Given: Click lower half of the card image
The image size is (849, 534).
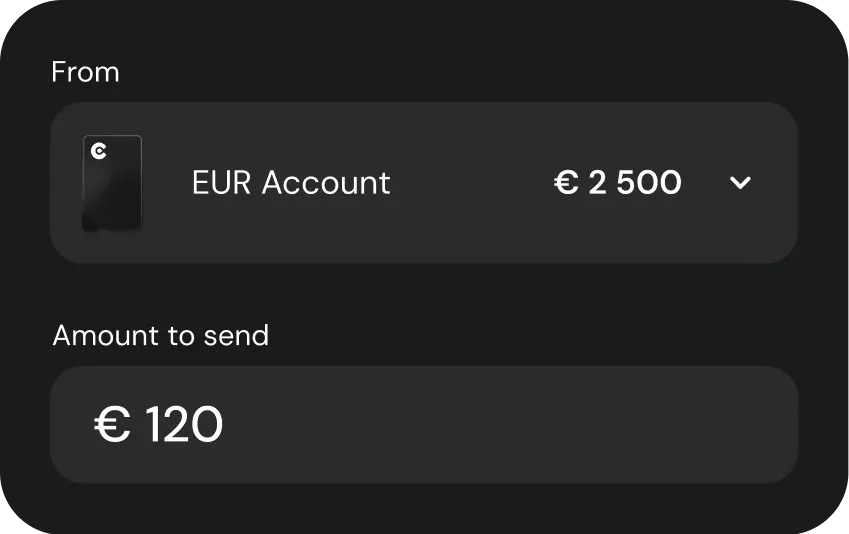Looking at the screenshot, I should (x=112, y=208).
